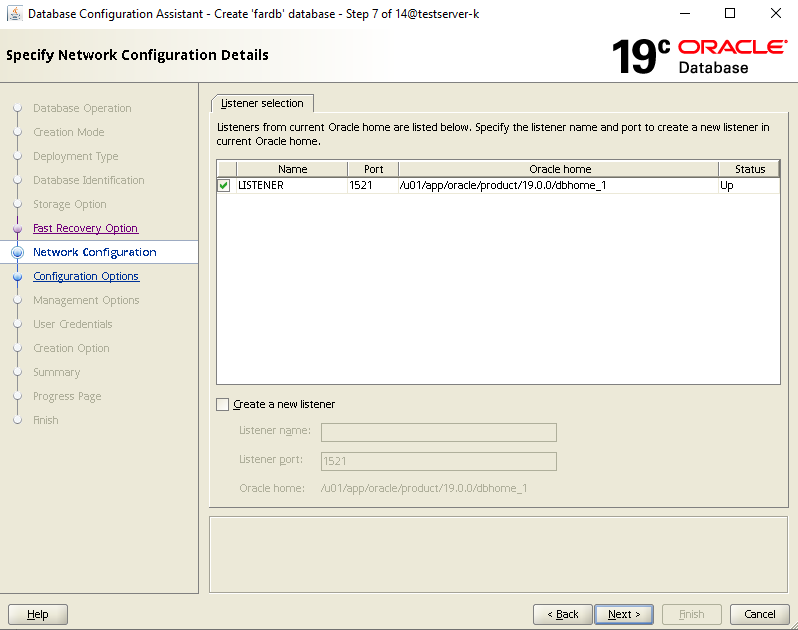Click the Java application icon in title bar
This screenshot has height=630, width=798.
pos(15,14)
